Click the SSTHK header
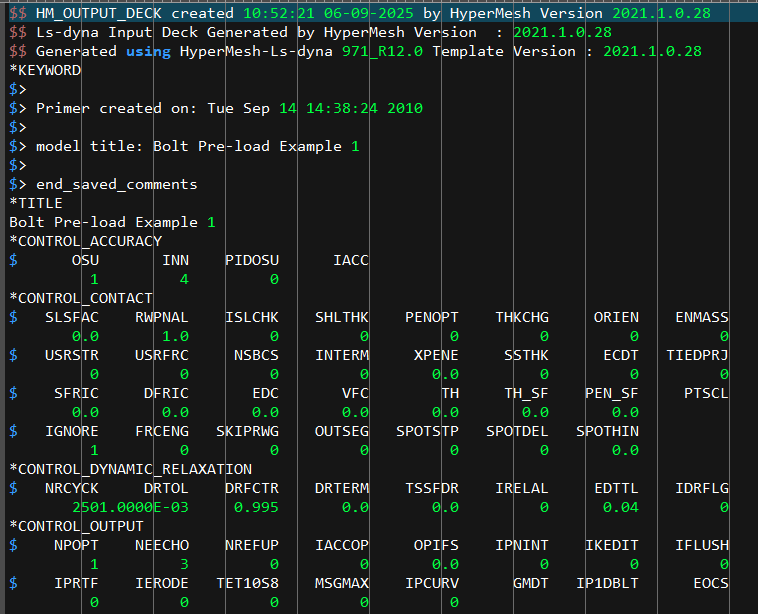This screenshot has height=614, width=758. tap(526, 355)
